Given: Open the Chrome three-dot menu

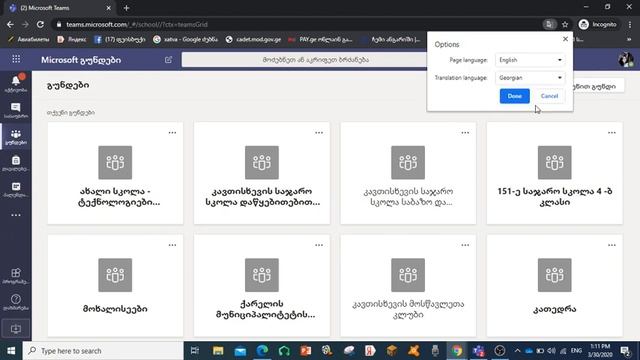Looking at the screenshot, I should click(x=629, y=24).
